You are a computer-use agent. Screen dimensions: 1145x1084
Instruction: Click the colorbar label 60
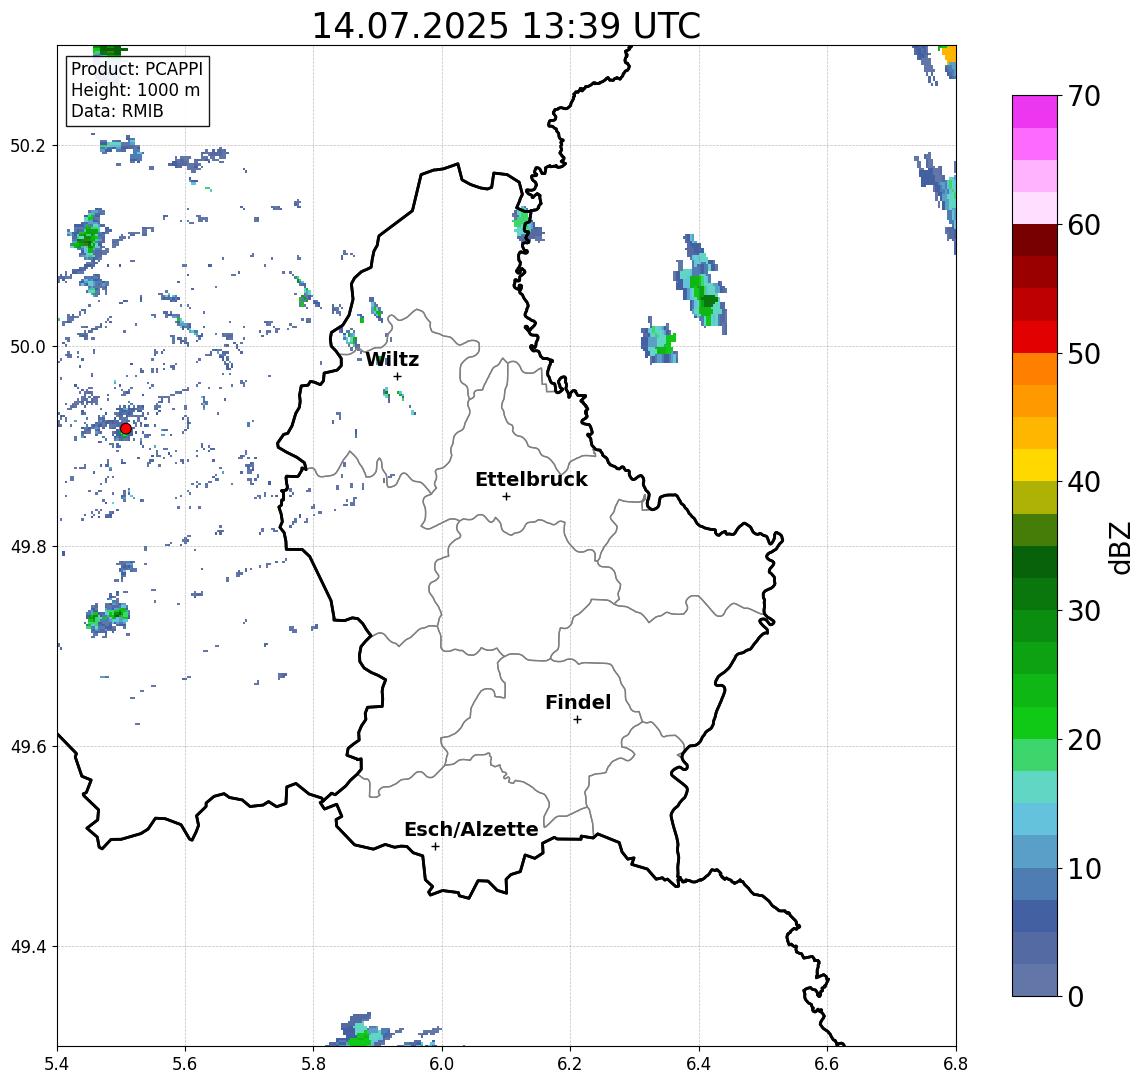(x=1084, y=226)
